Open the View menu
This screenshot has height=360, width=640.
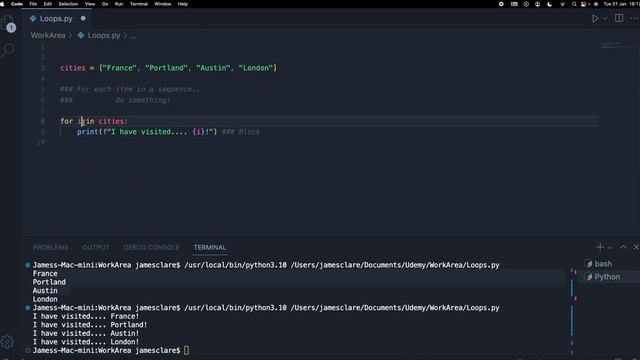pyautogui.click(x=90, y=4)
